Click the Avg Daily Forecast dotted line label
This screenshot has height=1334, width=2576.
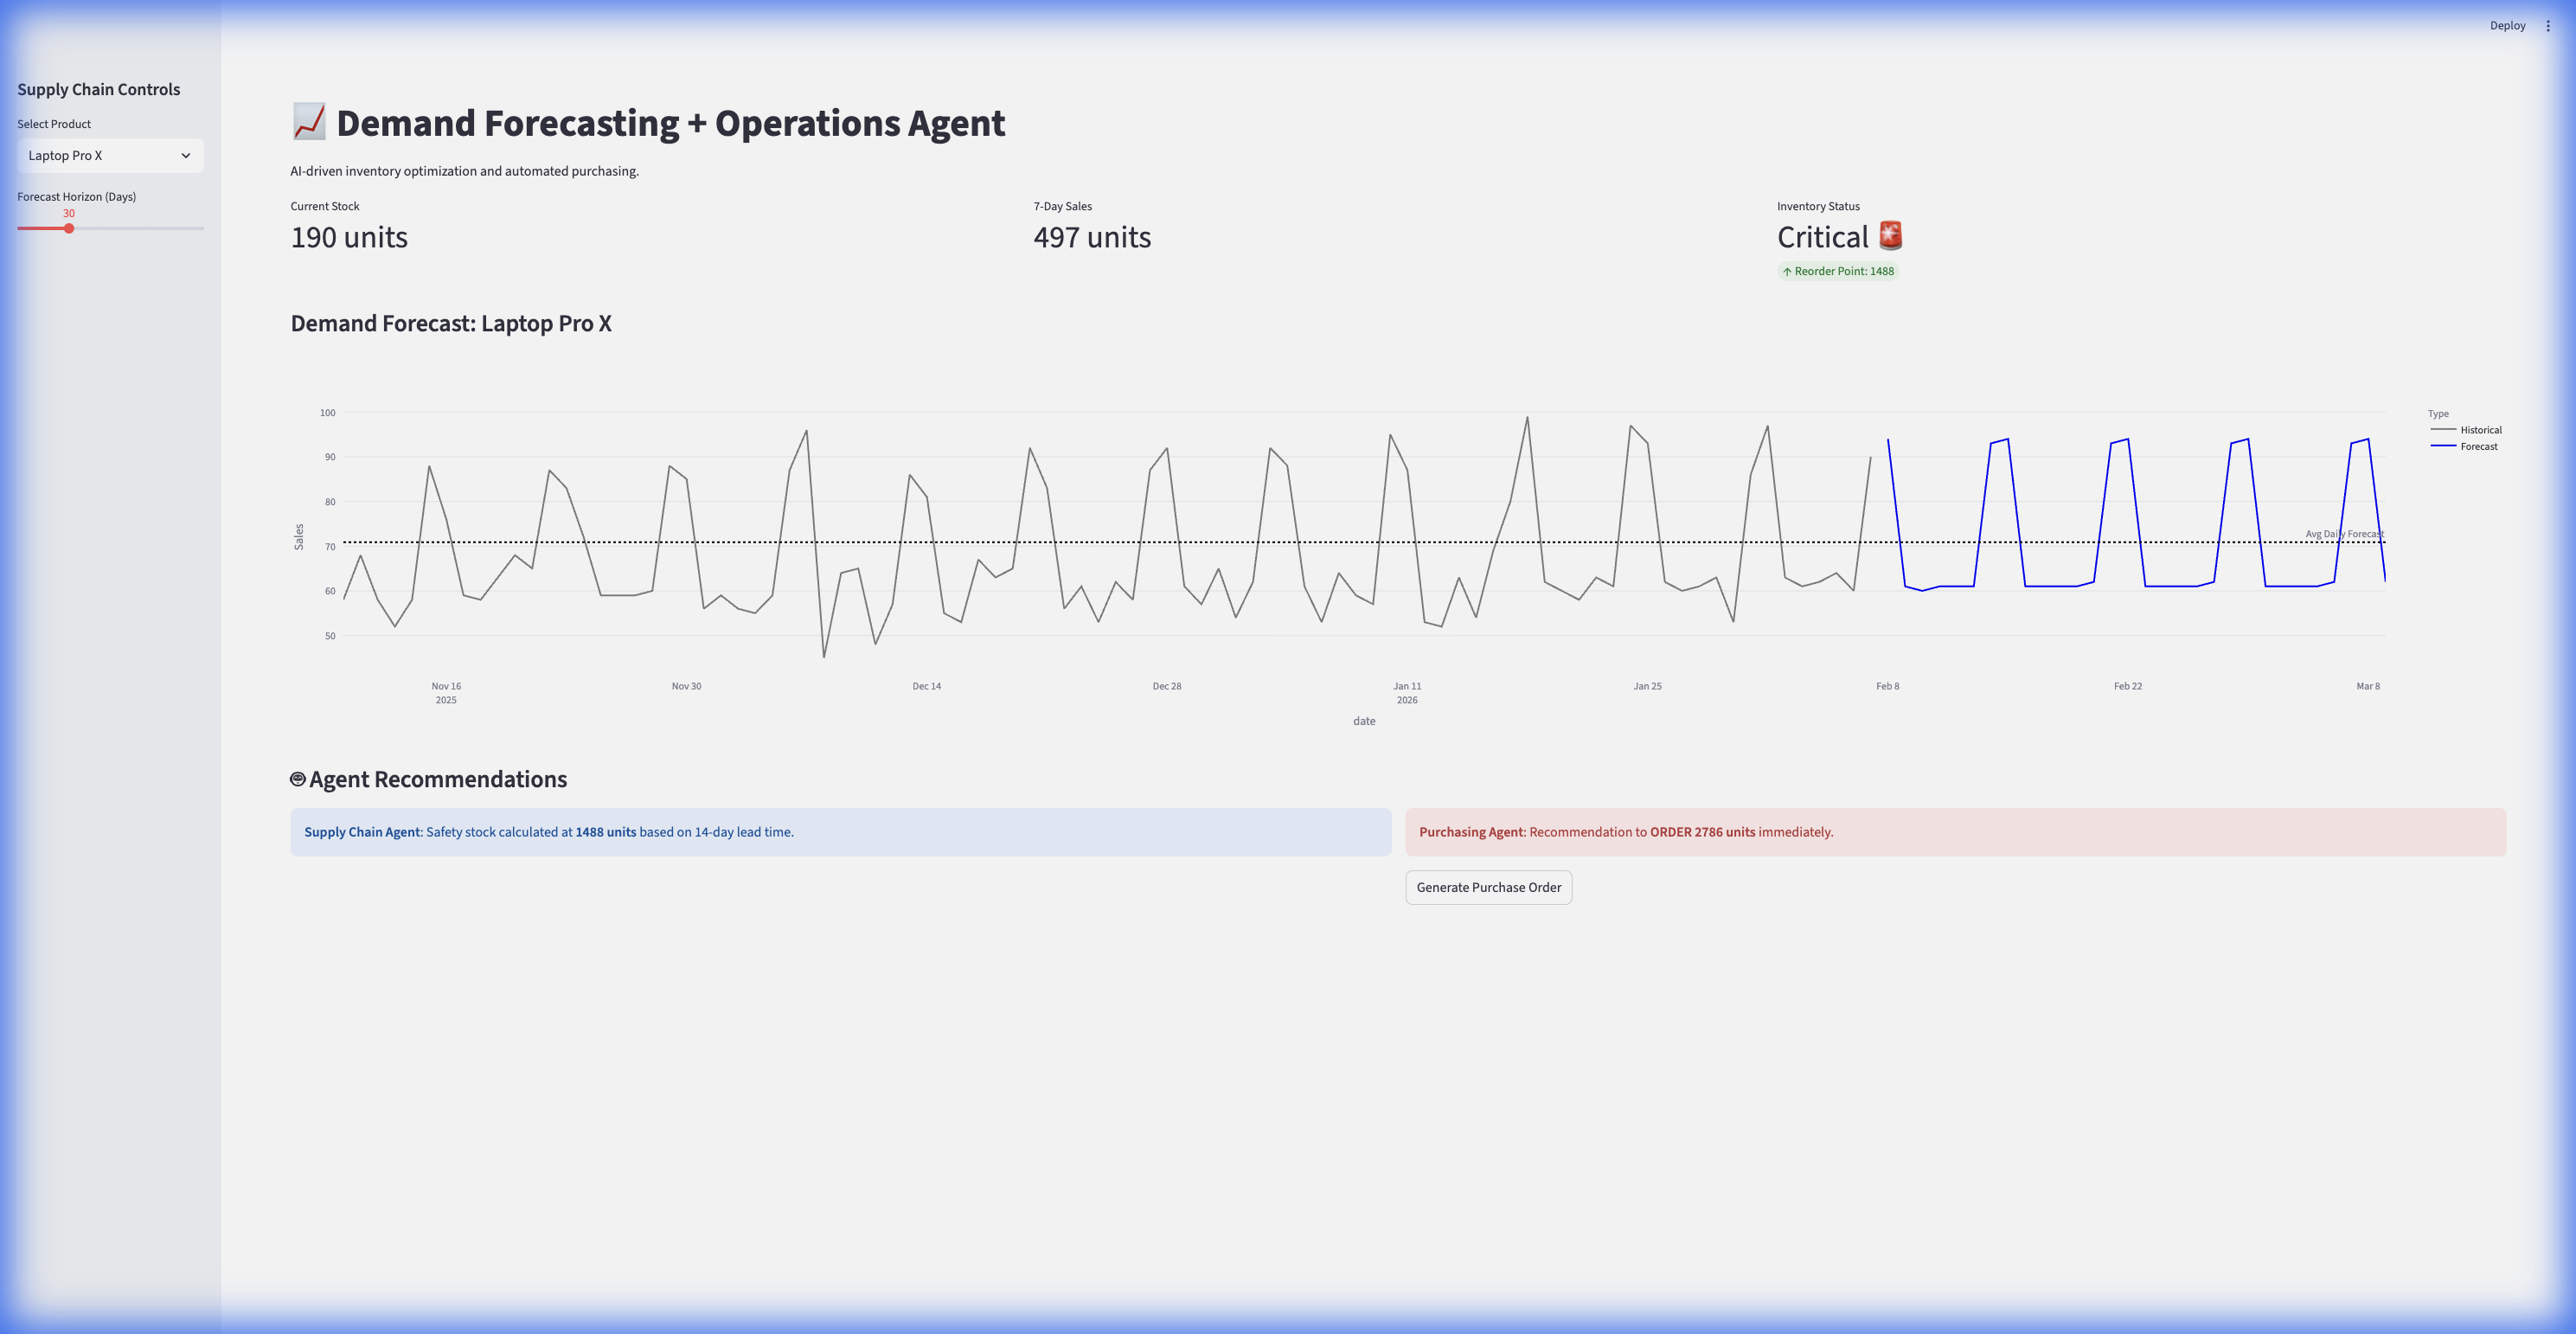[2344, 535]
